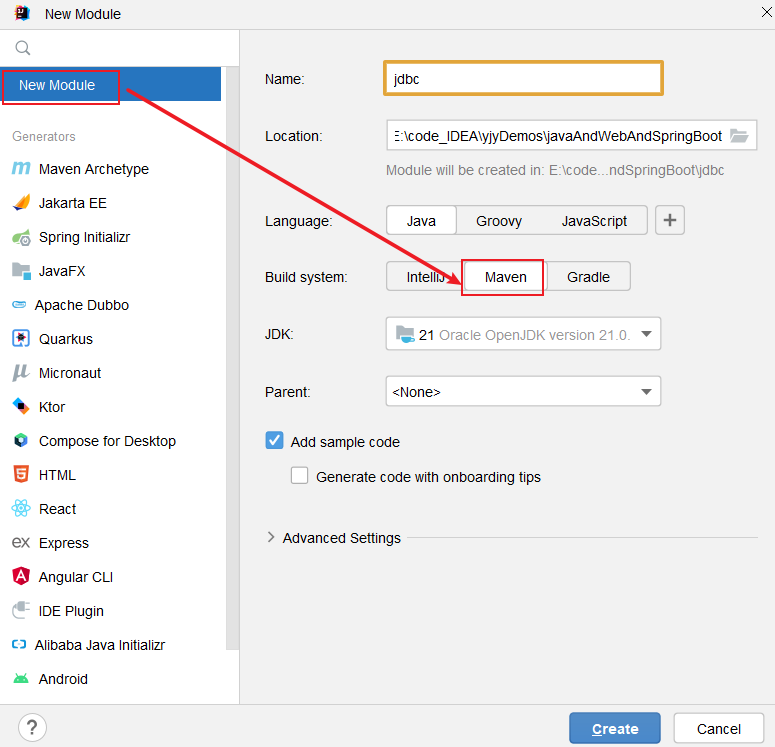Choose Gradle build system
This screenshot has height=747, width=775.
588,277
